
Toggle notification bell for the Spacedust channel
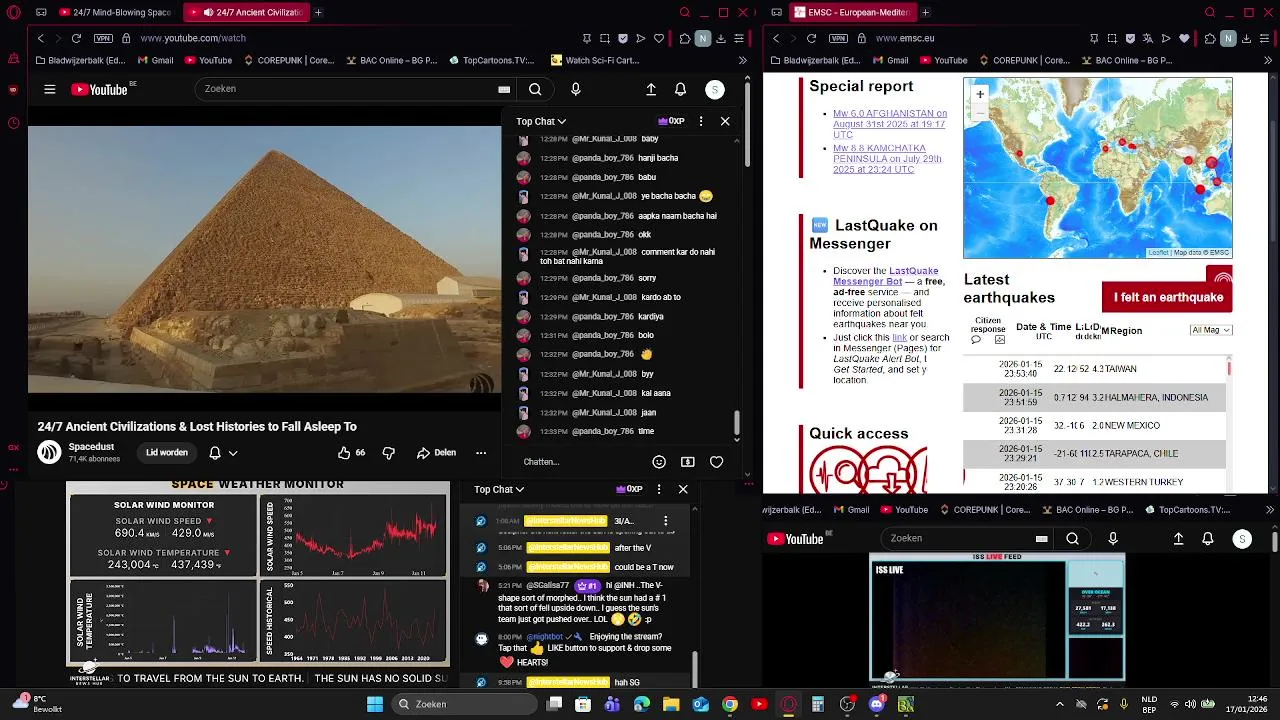[214, 452]
